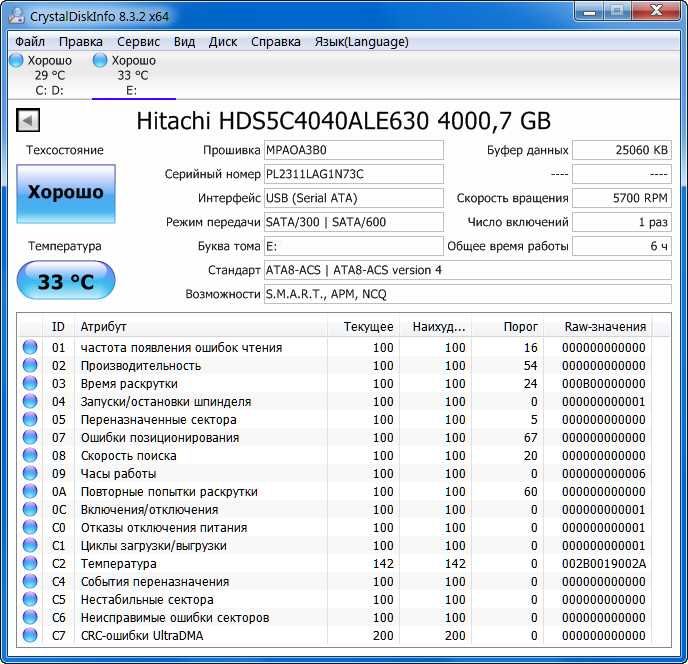The width and height of the screenshot is (688, 664).
Task: Click raw value 000B00000000 in Время раскрутки row
Action: tap(604, 384)
